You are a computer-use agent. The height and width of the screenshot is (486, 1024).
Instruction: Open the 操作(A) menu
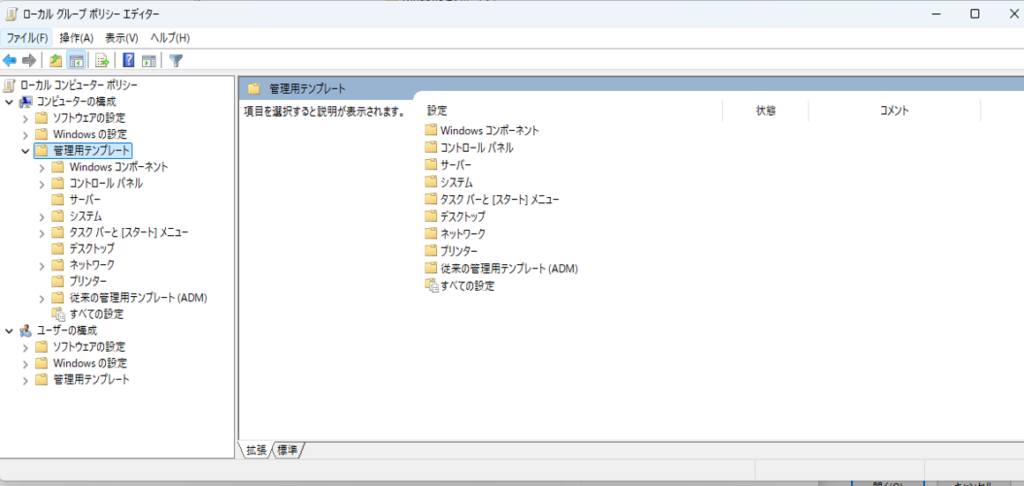click(x=74, y=38)
